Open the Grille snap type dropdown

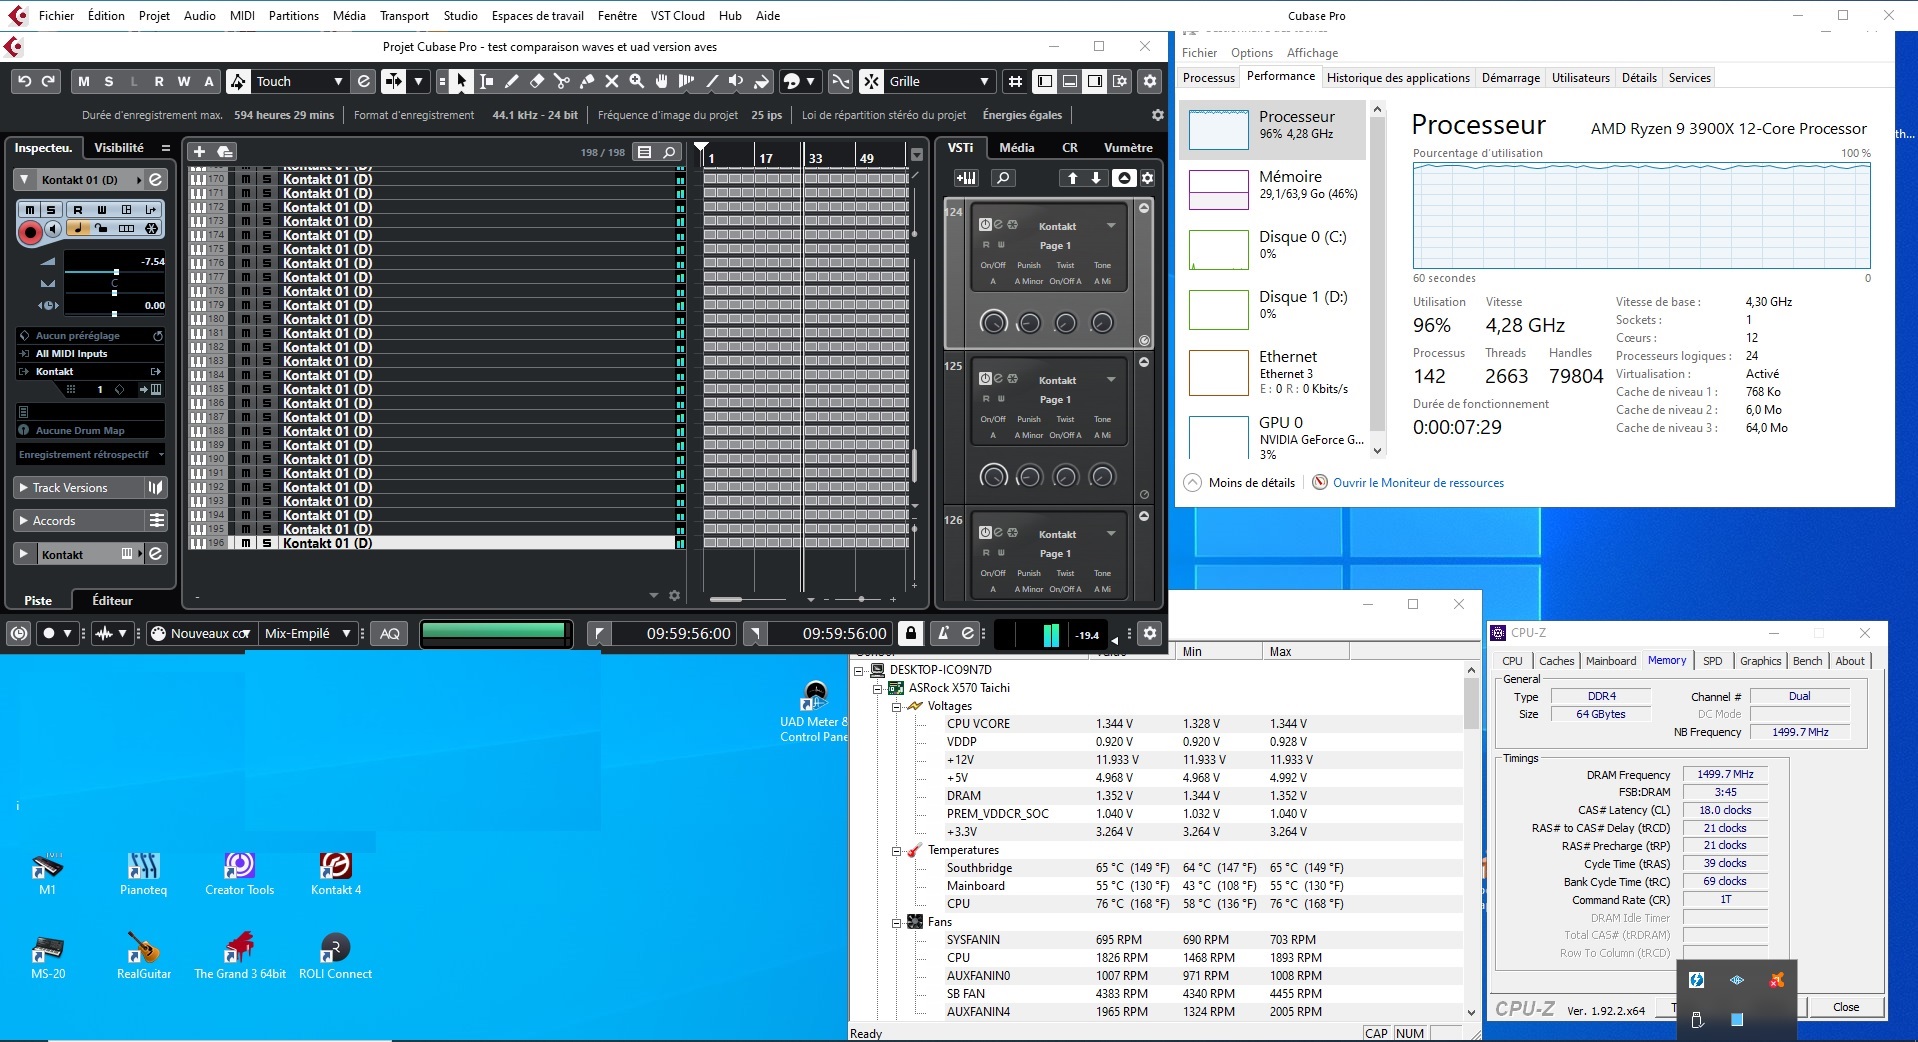point(985,81)
